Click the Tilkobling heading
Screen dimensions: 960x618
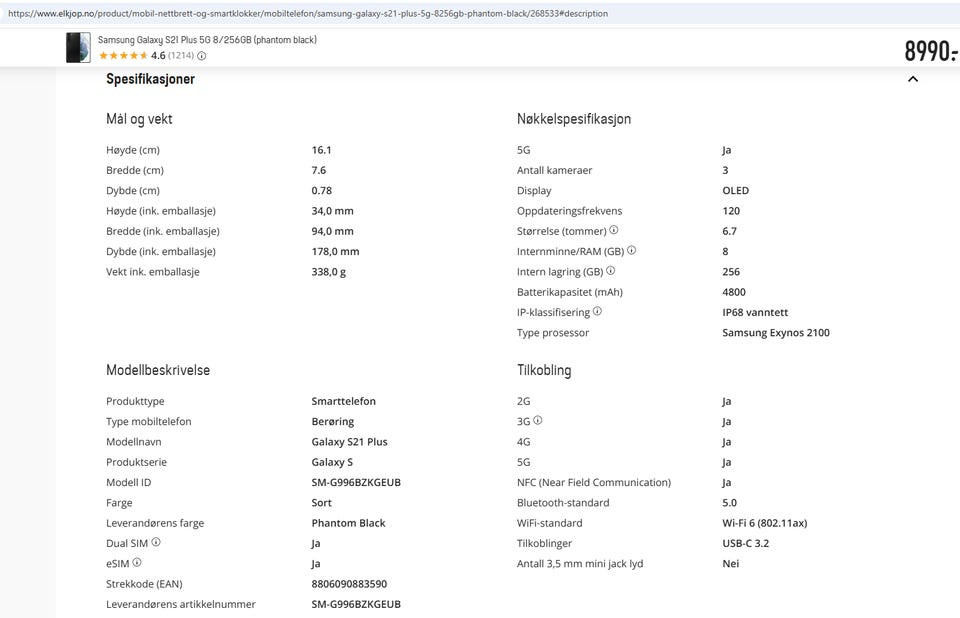pyautogui.click(x=544, y=370)
